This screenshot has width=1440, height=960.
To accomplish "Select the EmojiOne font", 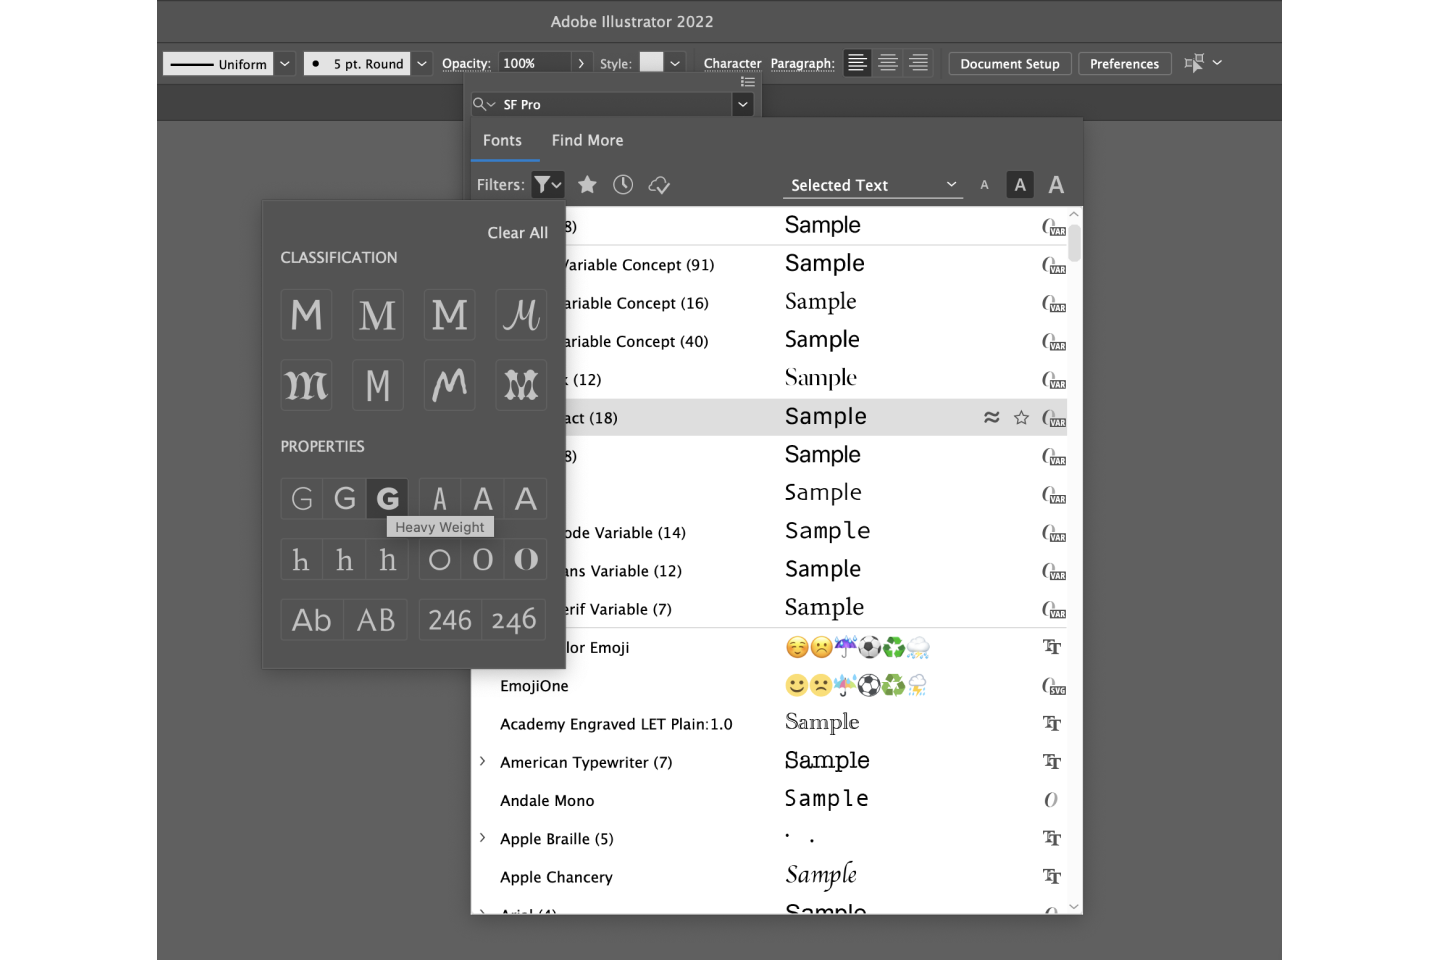I will point(534,686).
